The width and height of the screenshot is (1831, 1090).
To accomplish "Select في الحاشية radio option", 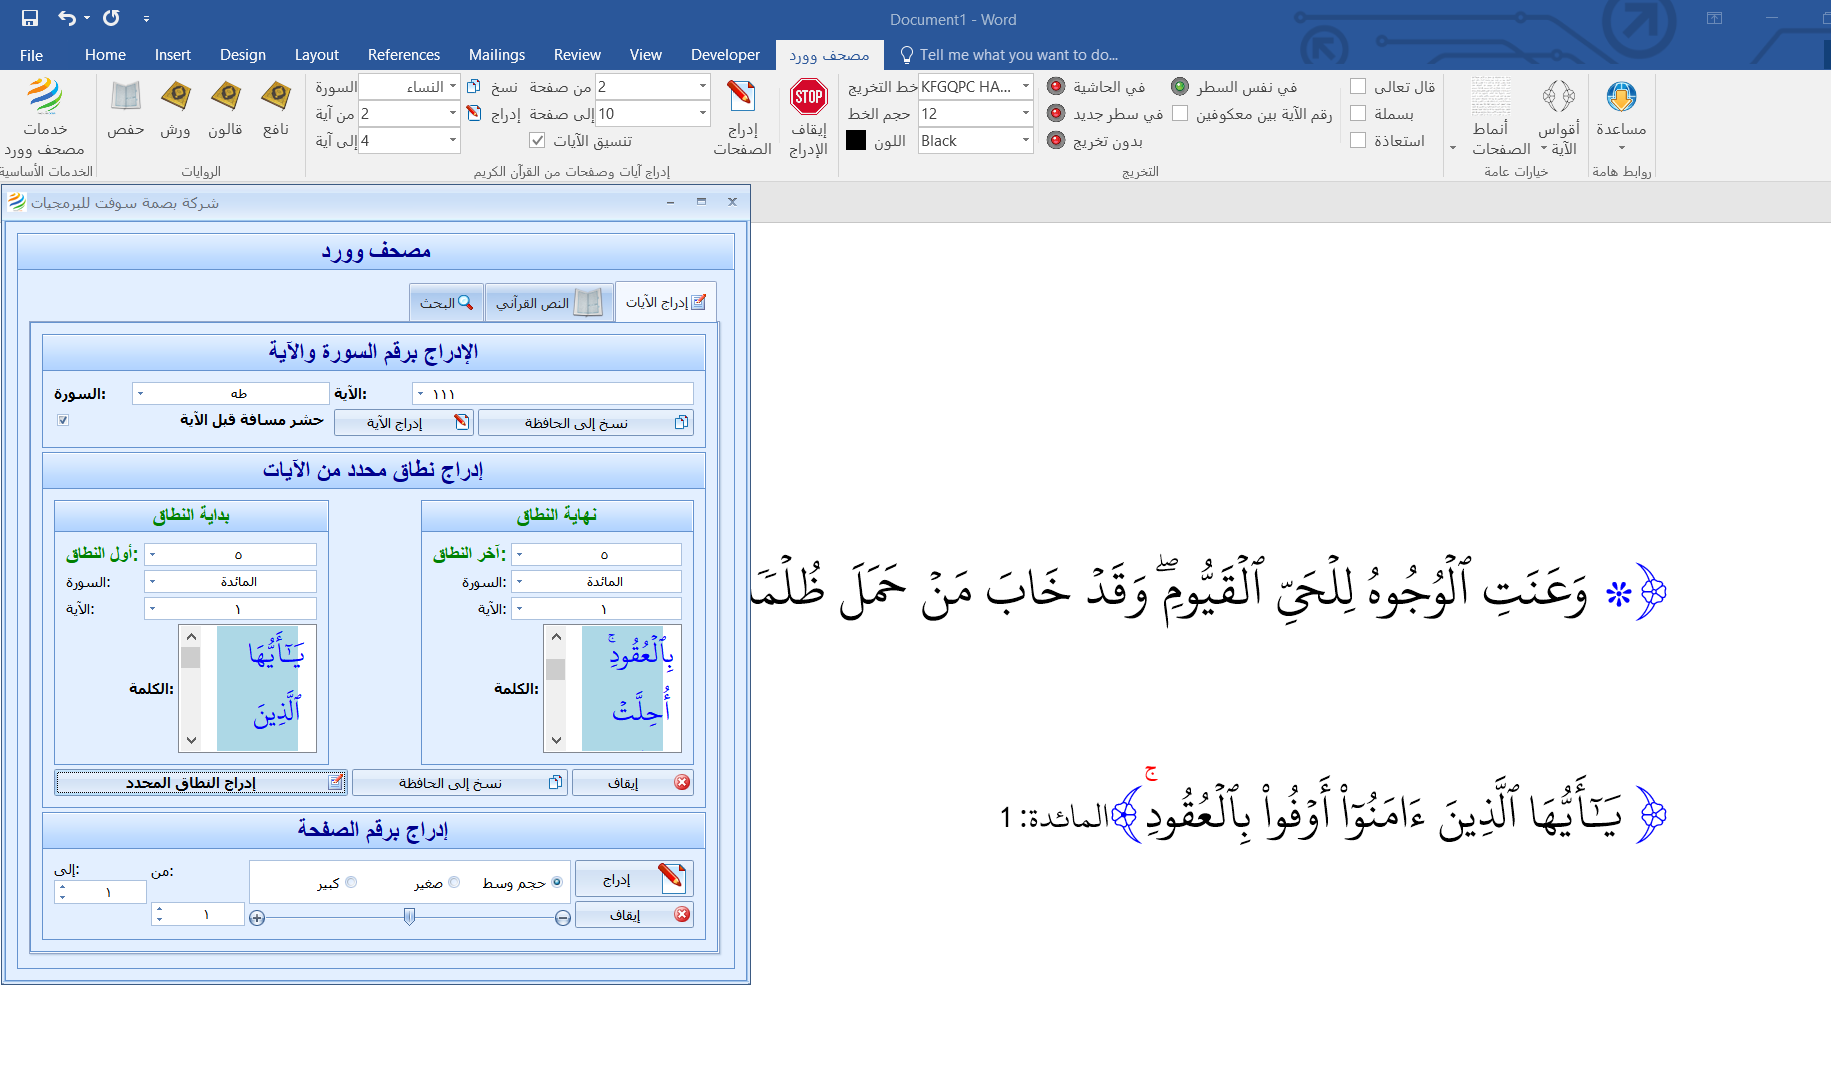I will pyautogui.click(x=1056, y=87).
